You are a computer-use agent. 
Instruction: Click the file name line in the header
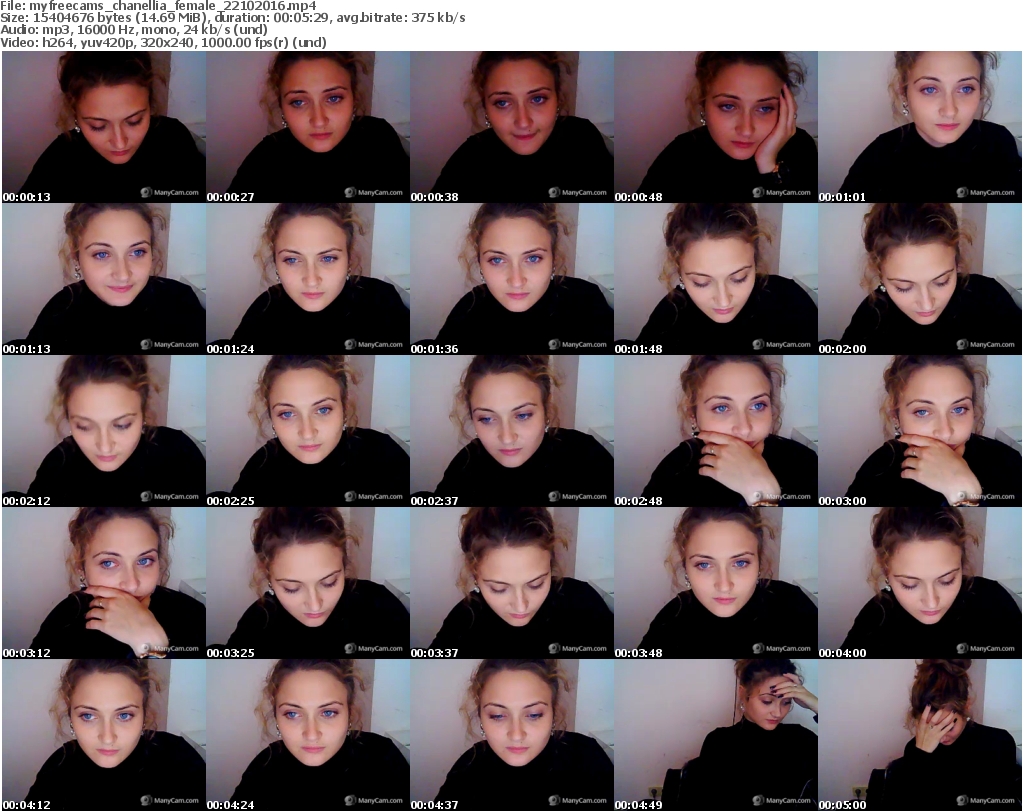pyautogui.click(x=158, y=6)
